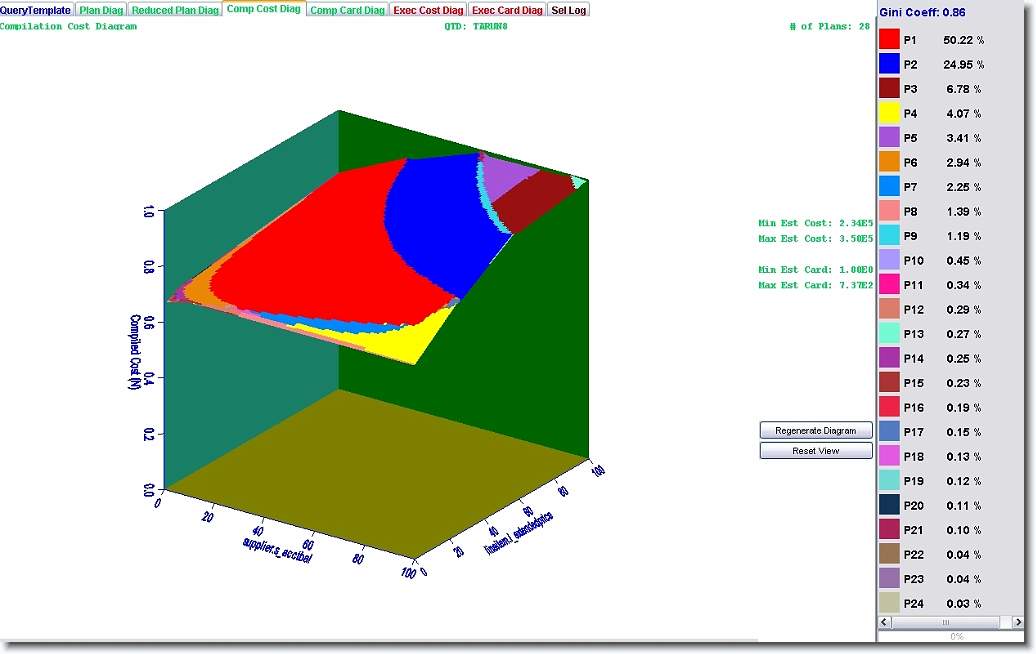Go to the Exec Card Diag tab

pos(507,10)
